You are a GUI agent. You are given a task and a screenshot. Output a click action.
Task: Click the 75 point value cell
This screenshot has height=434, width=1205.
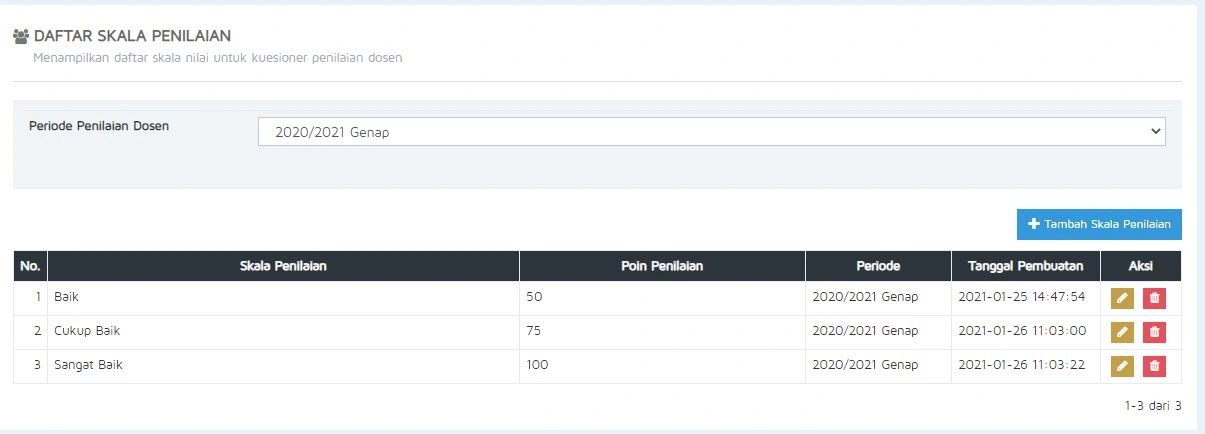(x=662, y=332)
